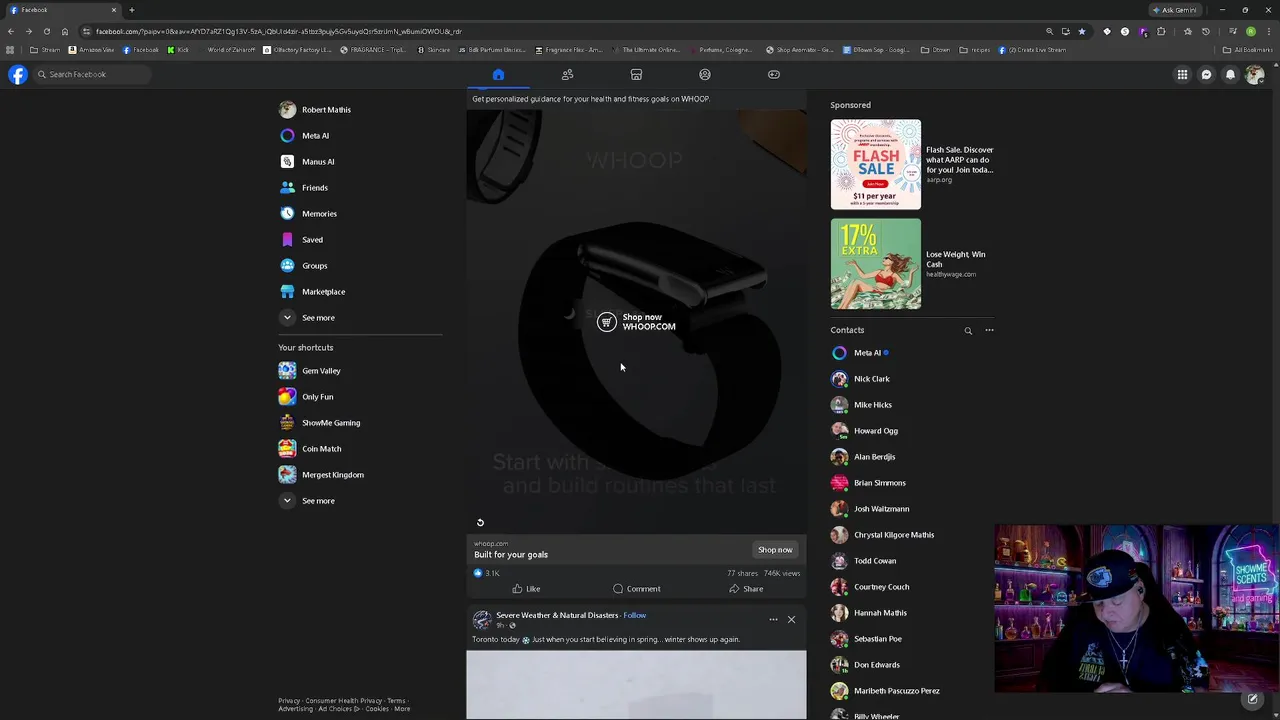Screen dimensions: 1280x720
Task: Click the Privacy footer link
Action: coord(289,701)
